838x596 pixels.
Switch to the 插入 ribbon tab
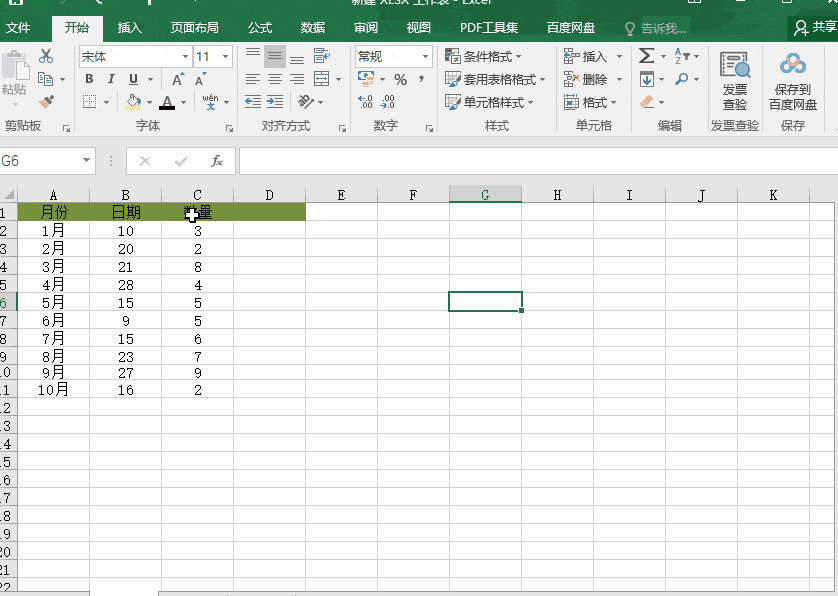pos(130,28)
